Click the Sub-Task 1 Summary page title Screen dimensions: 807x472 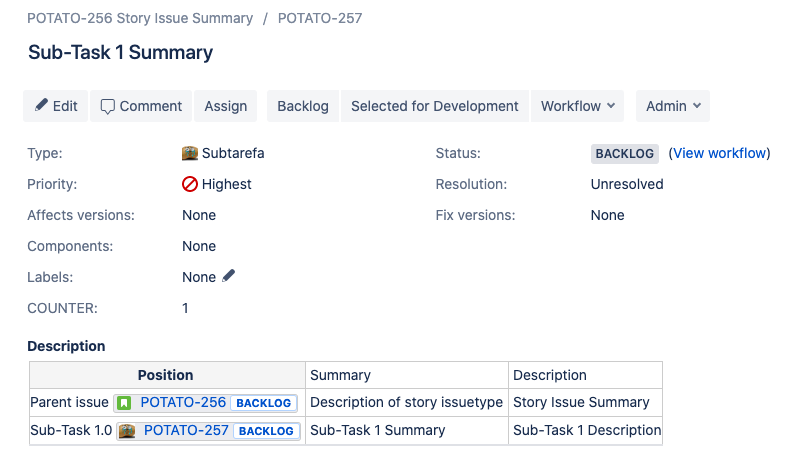(120, 53)
